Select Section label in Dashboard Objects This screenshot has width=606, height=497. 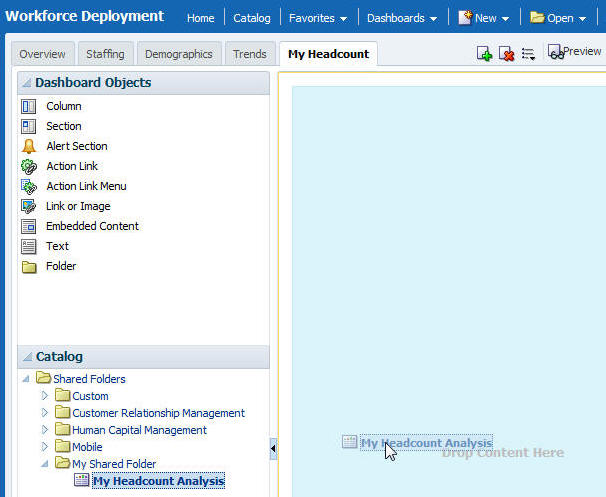(64, 126)
